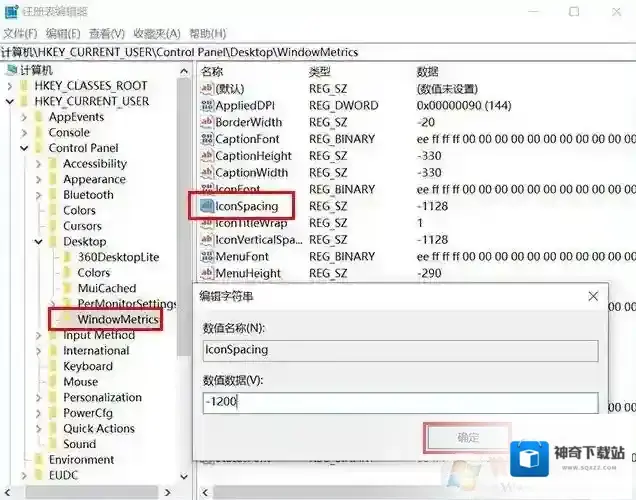Confirm the edit with 确定 button
636x500 pixels.
467,438
